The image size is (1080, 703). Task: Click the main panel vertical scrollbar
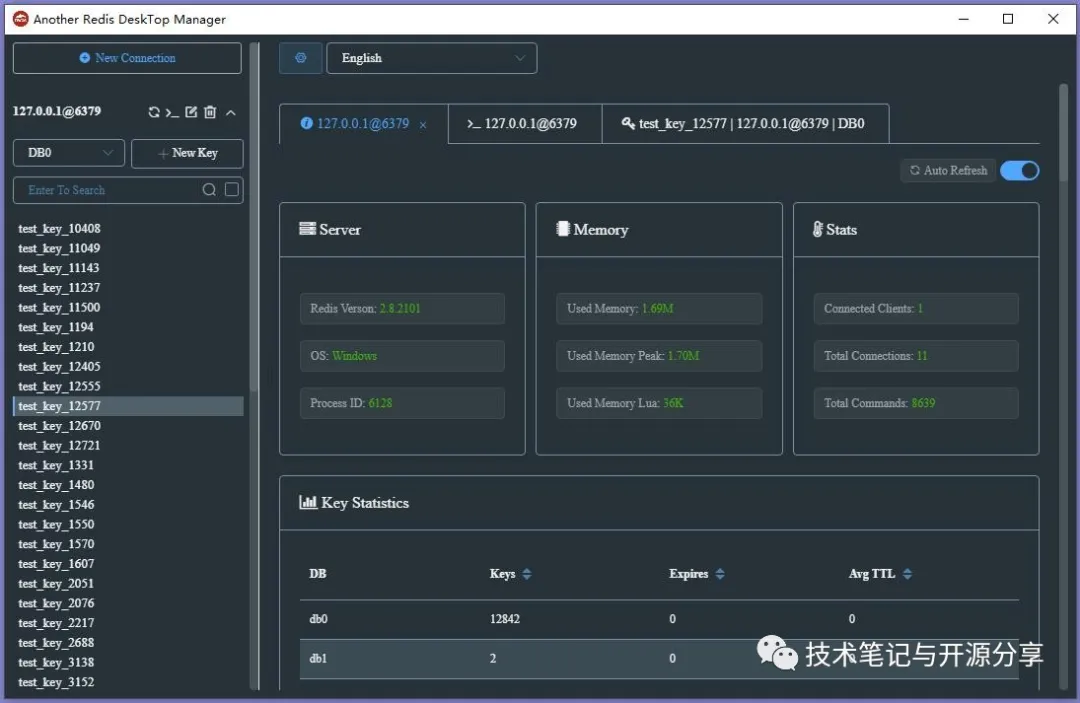point(1063,134)
